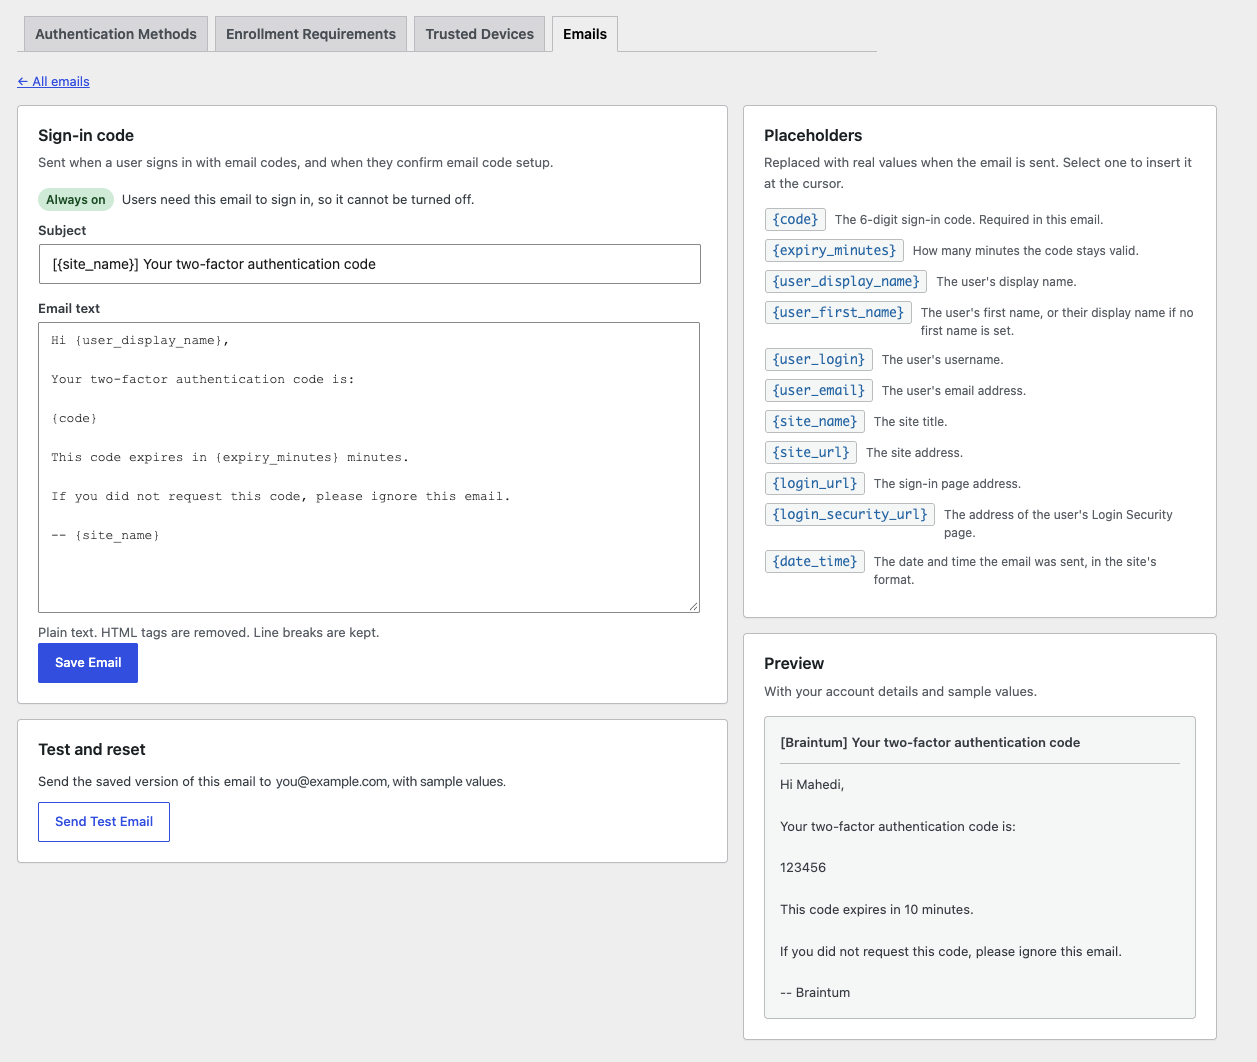Click 'The site title.' description text
The image size is (1257, 1062).
910,422
